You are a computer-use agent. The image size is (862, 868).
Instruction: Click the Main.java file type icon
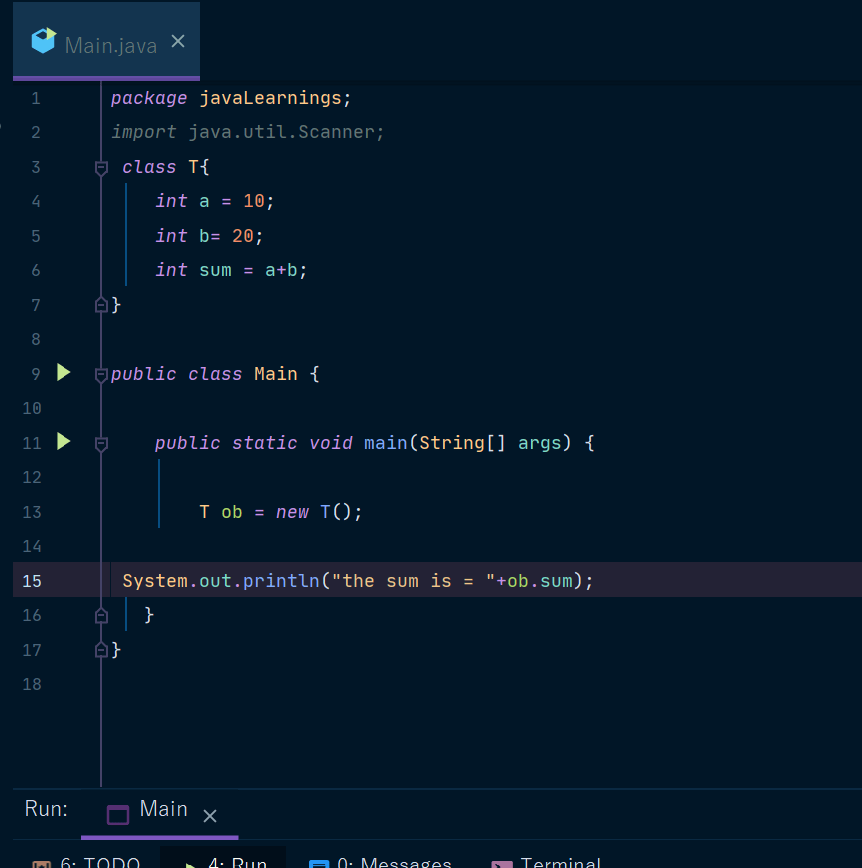coord(44,41)
